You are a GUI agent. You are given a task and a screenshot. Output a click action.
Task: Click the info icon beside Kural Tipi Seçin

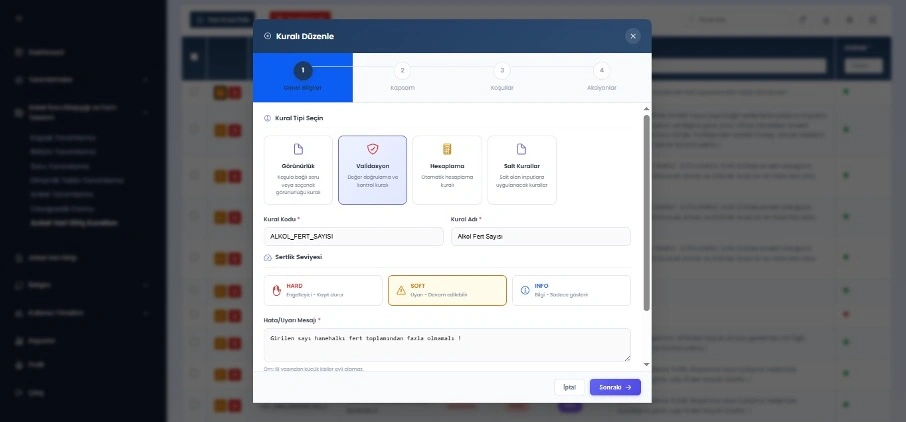[267, 118]
